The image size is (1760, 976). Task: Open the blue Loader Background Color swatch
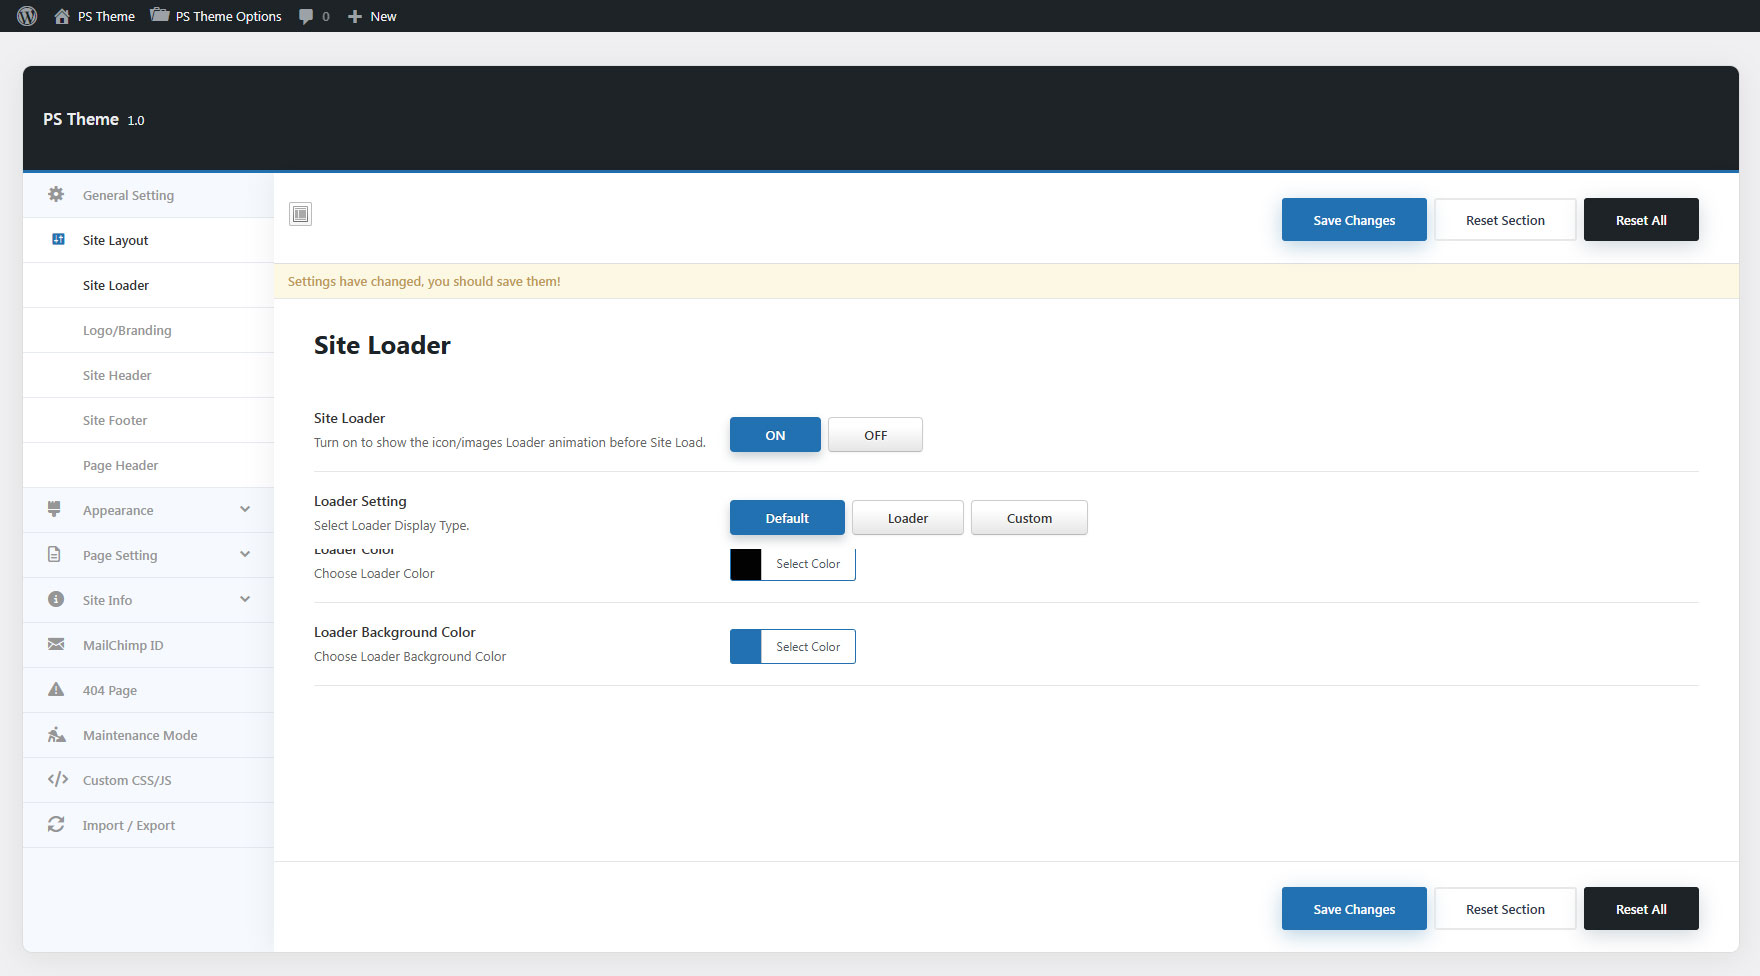(746, 647)
